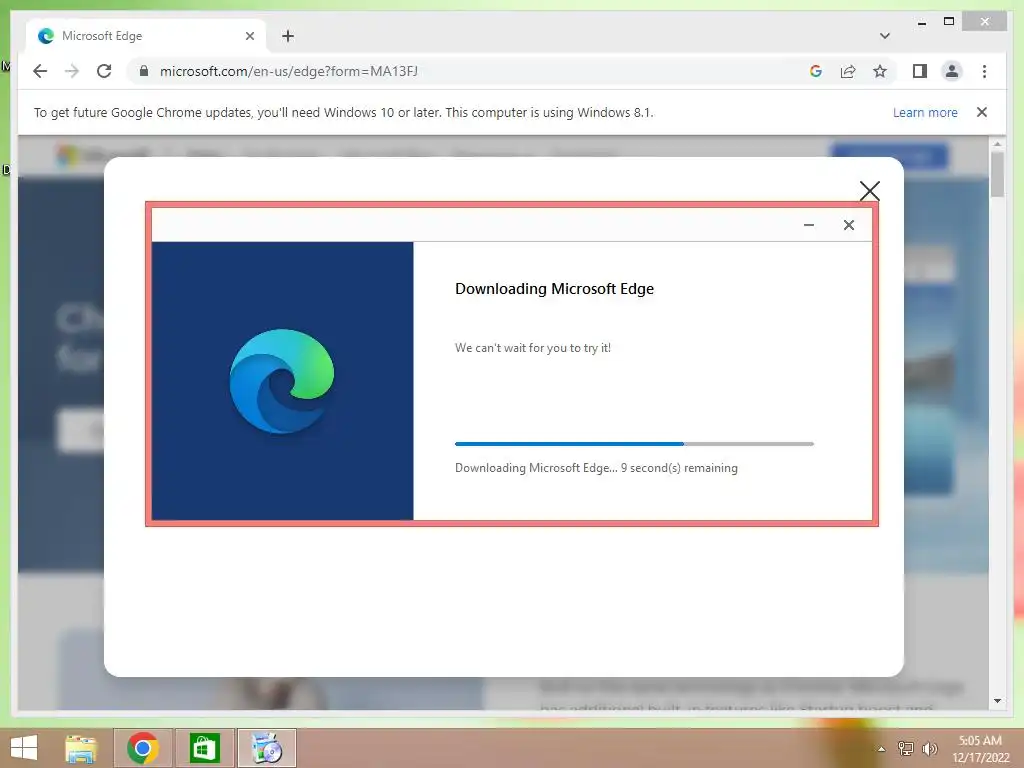Viewport: 1024px width, 768px height.
Task: Click the Chrome update notice message text
Action: 344,112
